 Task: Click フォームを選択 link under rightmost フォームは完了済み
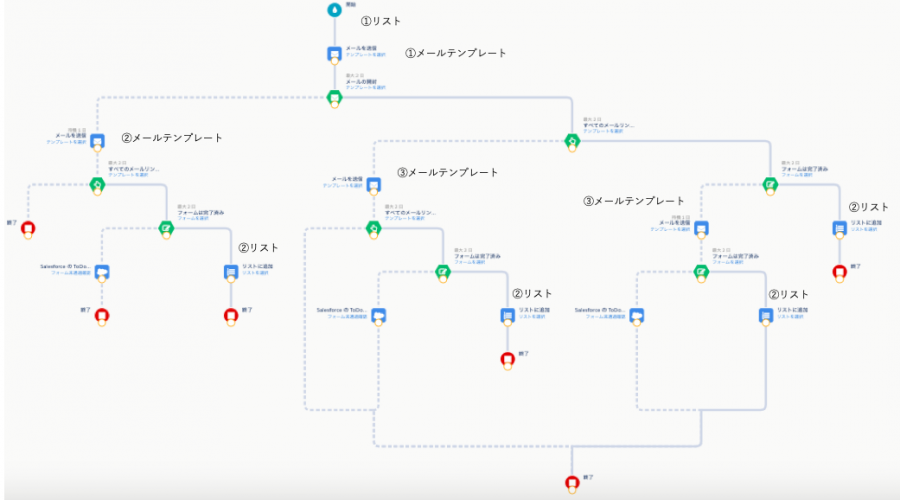[797, 175]
